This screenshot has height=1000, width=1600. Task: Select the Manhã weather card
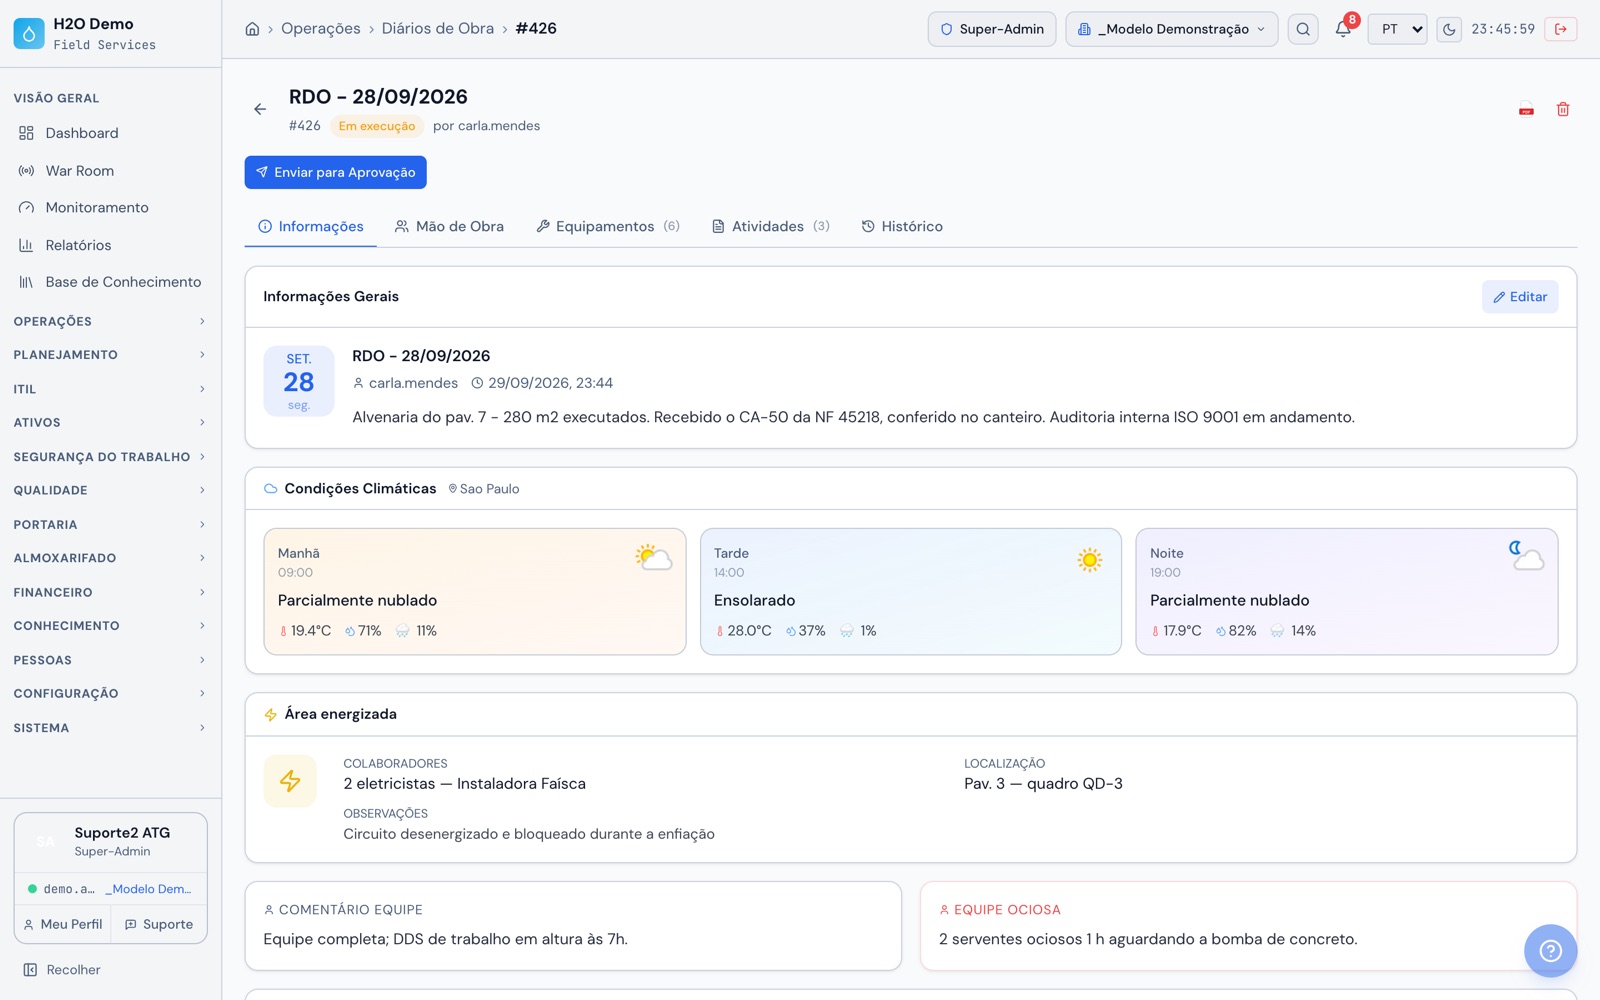(475, 592)
